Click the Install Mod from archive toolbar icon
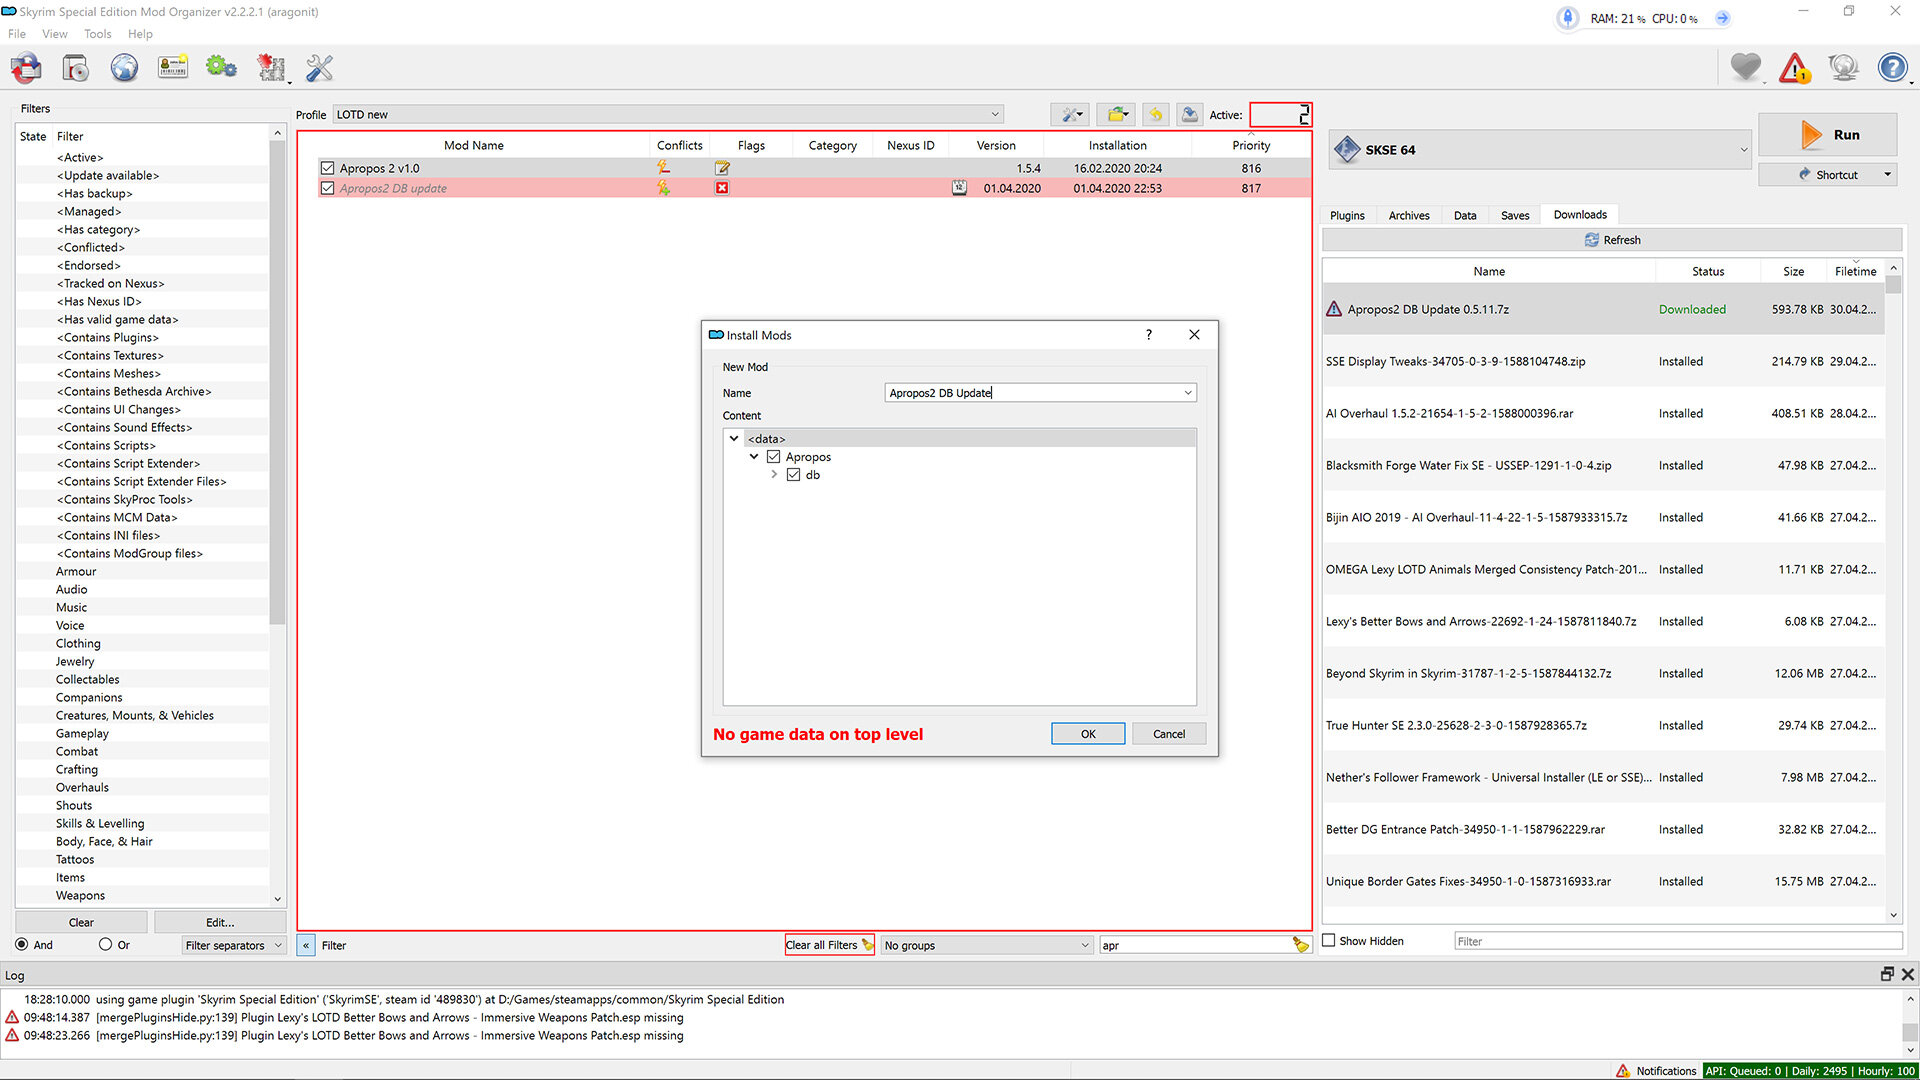Screen dimensions: 1920x1080 [x=76, y=68]
